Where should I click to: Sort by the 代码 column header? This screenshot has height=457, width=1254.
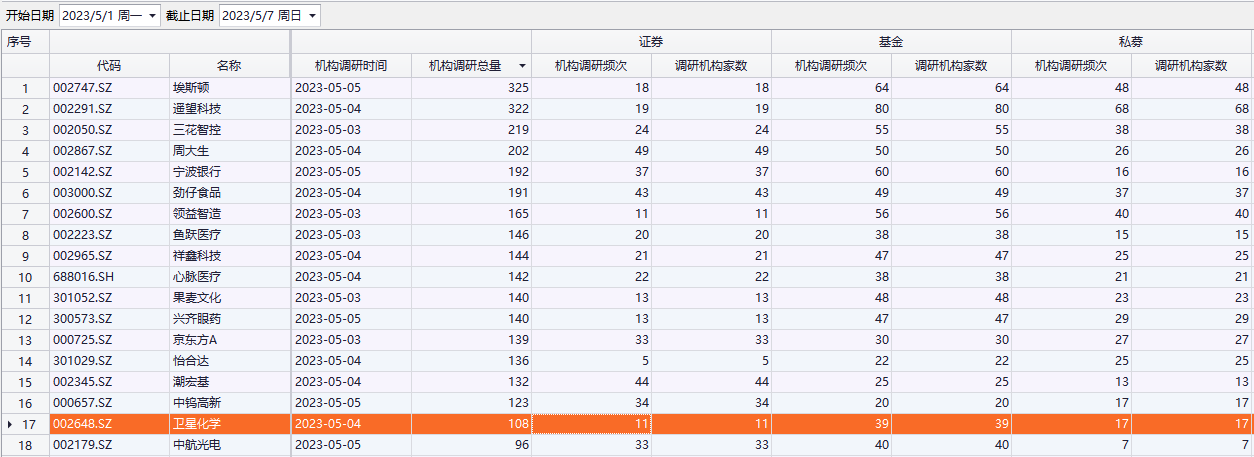[109, 66]
